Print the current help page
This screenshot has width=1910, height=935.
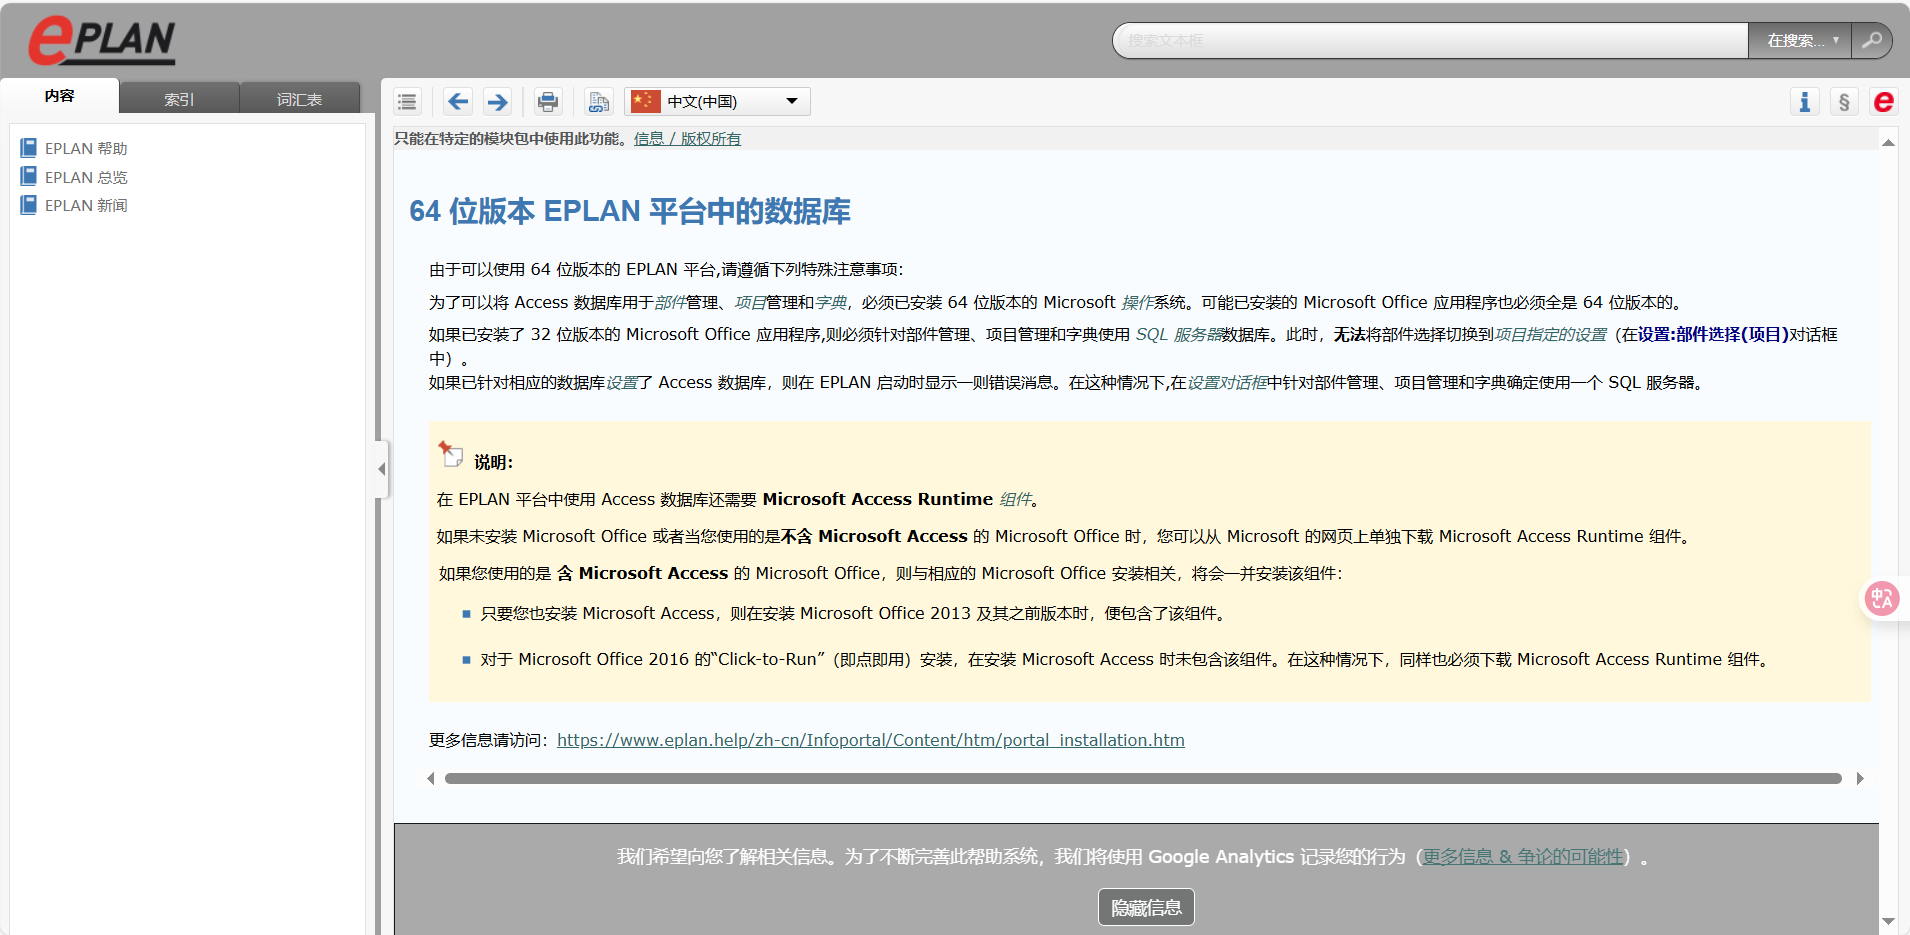point(548,102)
